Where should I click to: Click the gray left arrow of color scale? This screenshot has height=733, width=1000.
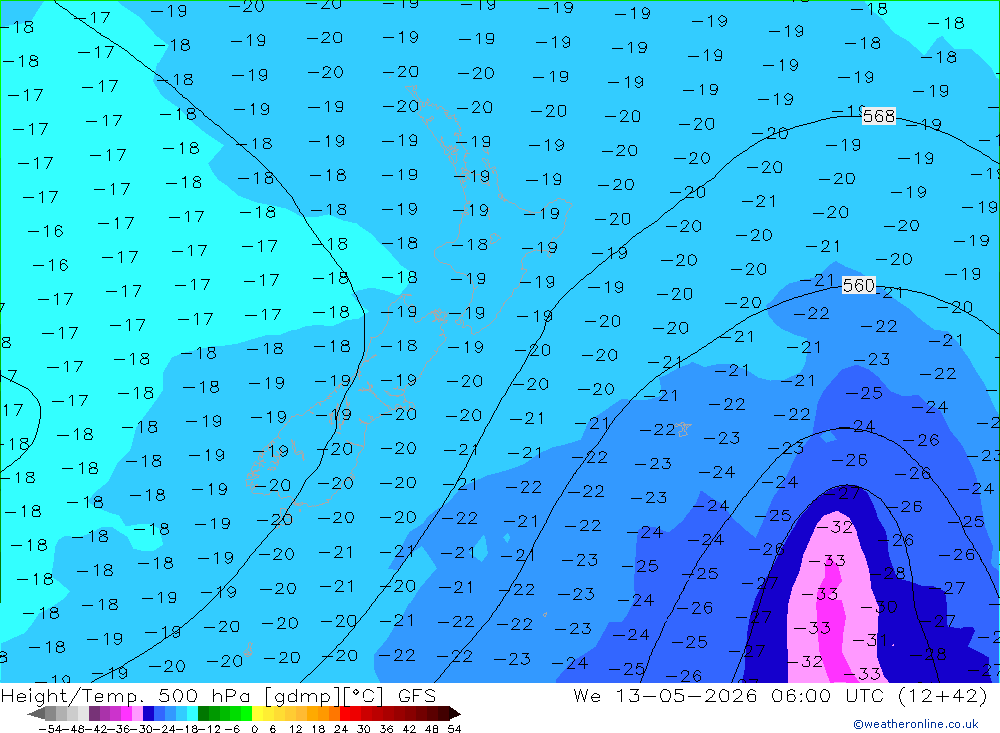tap(36, 714)
